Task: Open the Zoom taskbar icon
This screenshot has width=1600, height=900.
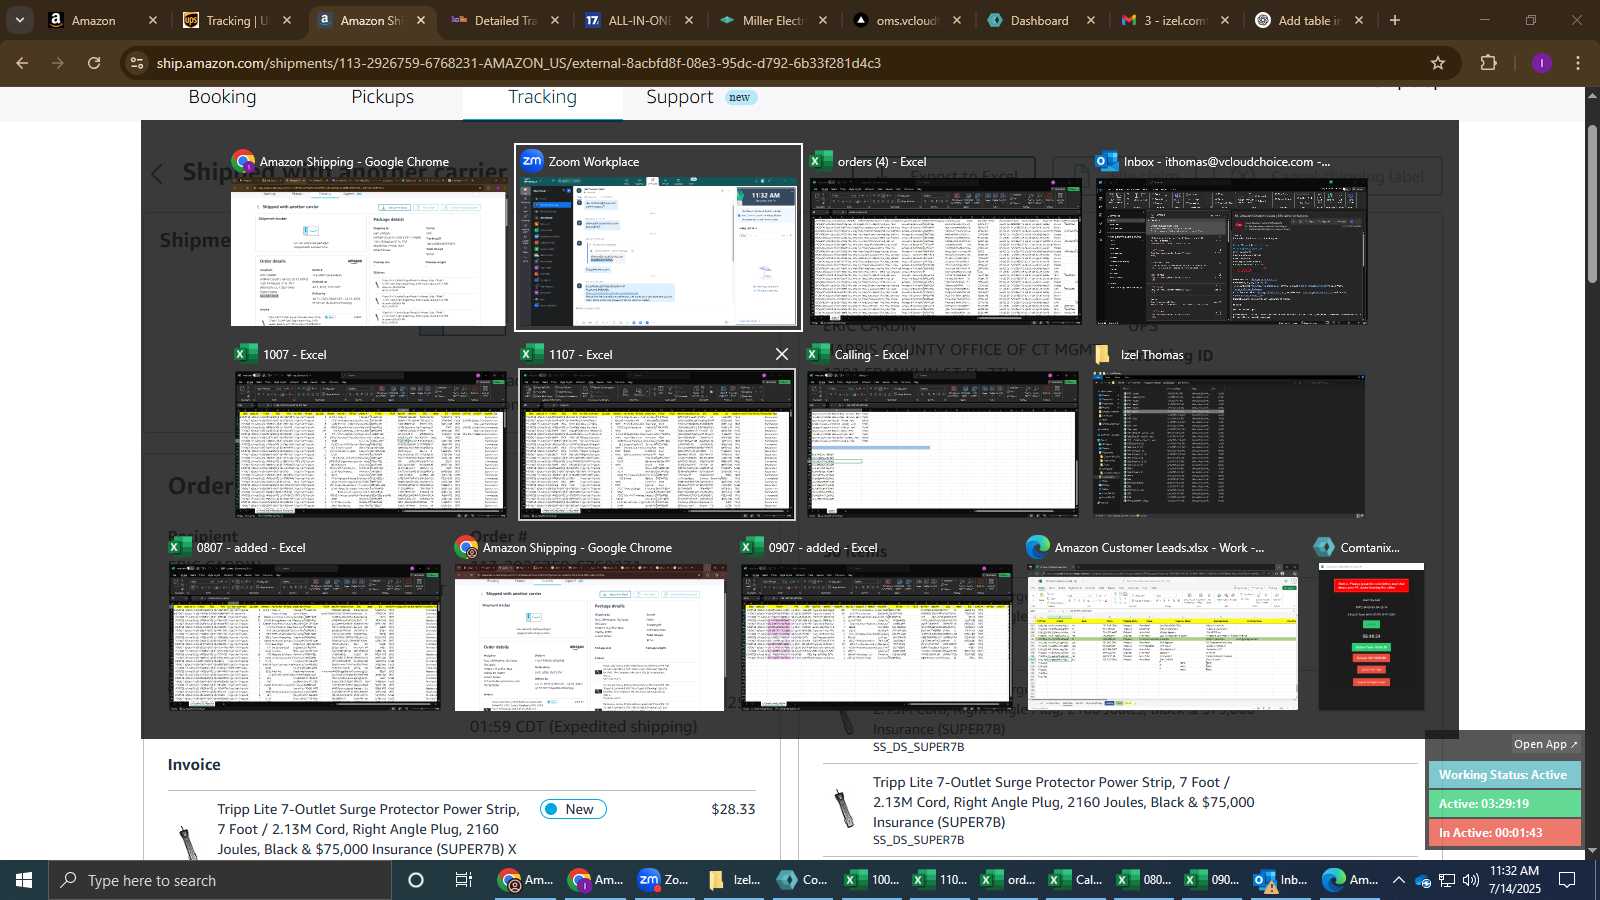Action: tap(664, 880)
